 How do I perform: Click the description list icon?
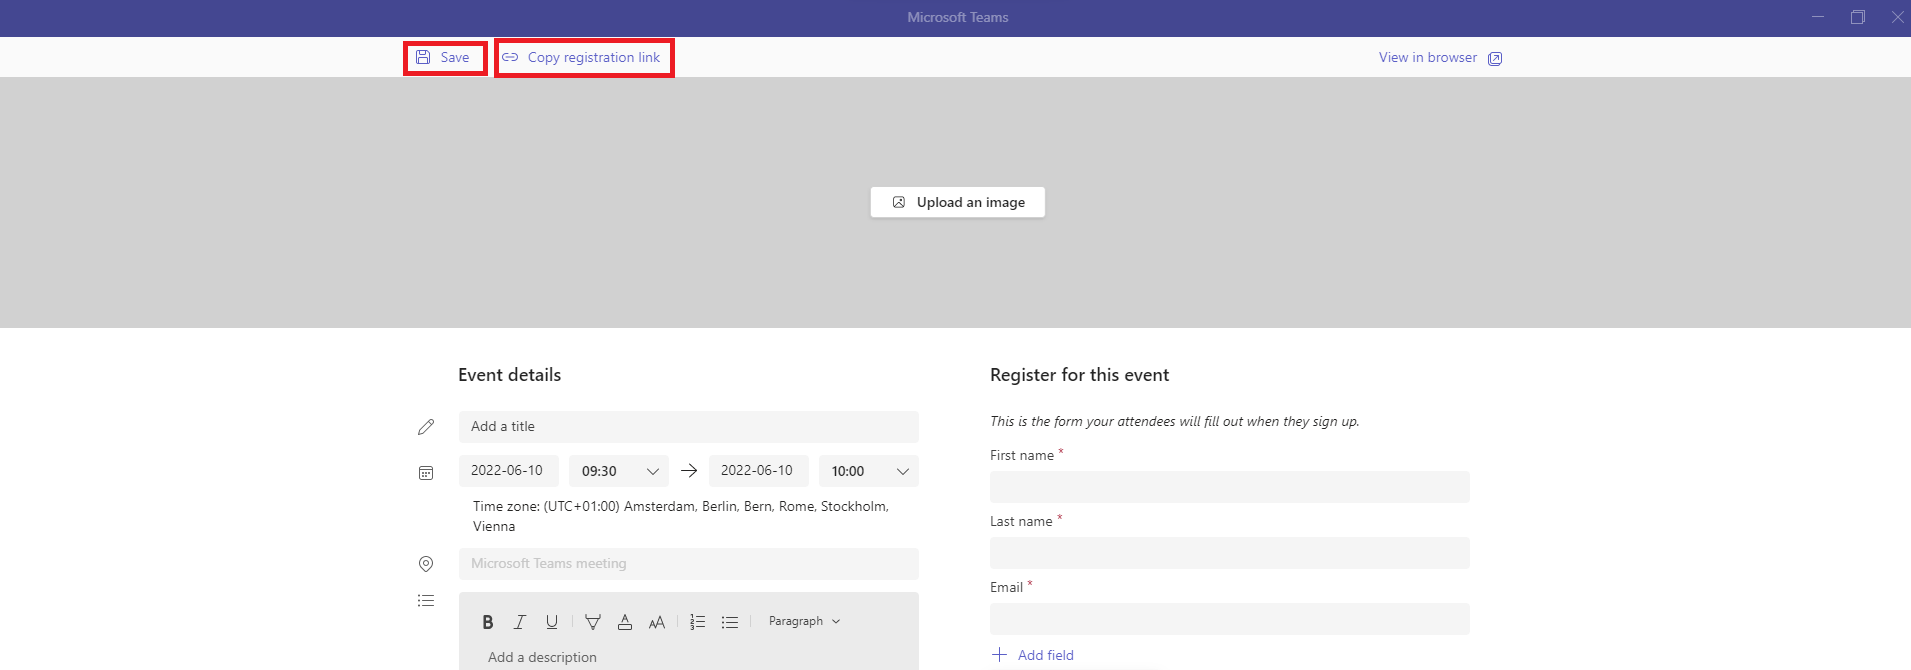coord(426,601)
